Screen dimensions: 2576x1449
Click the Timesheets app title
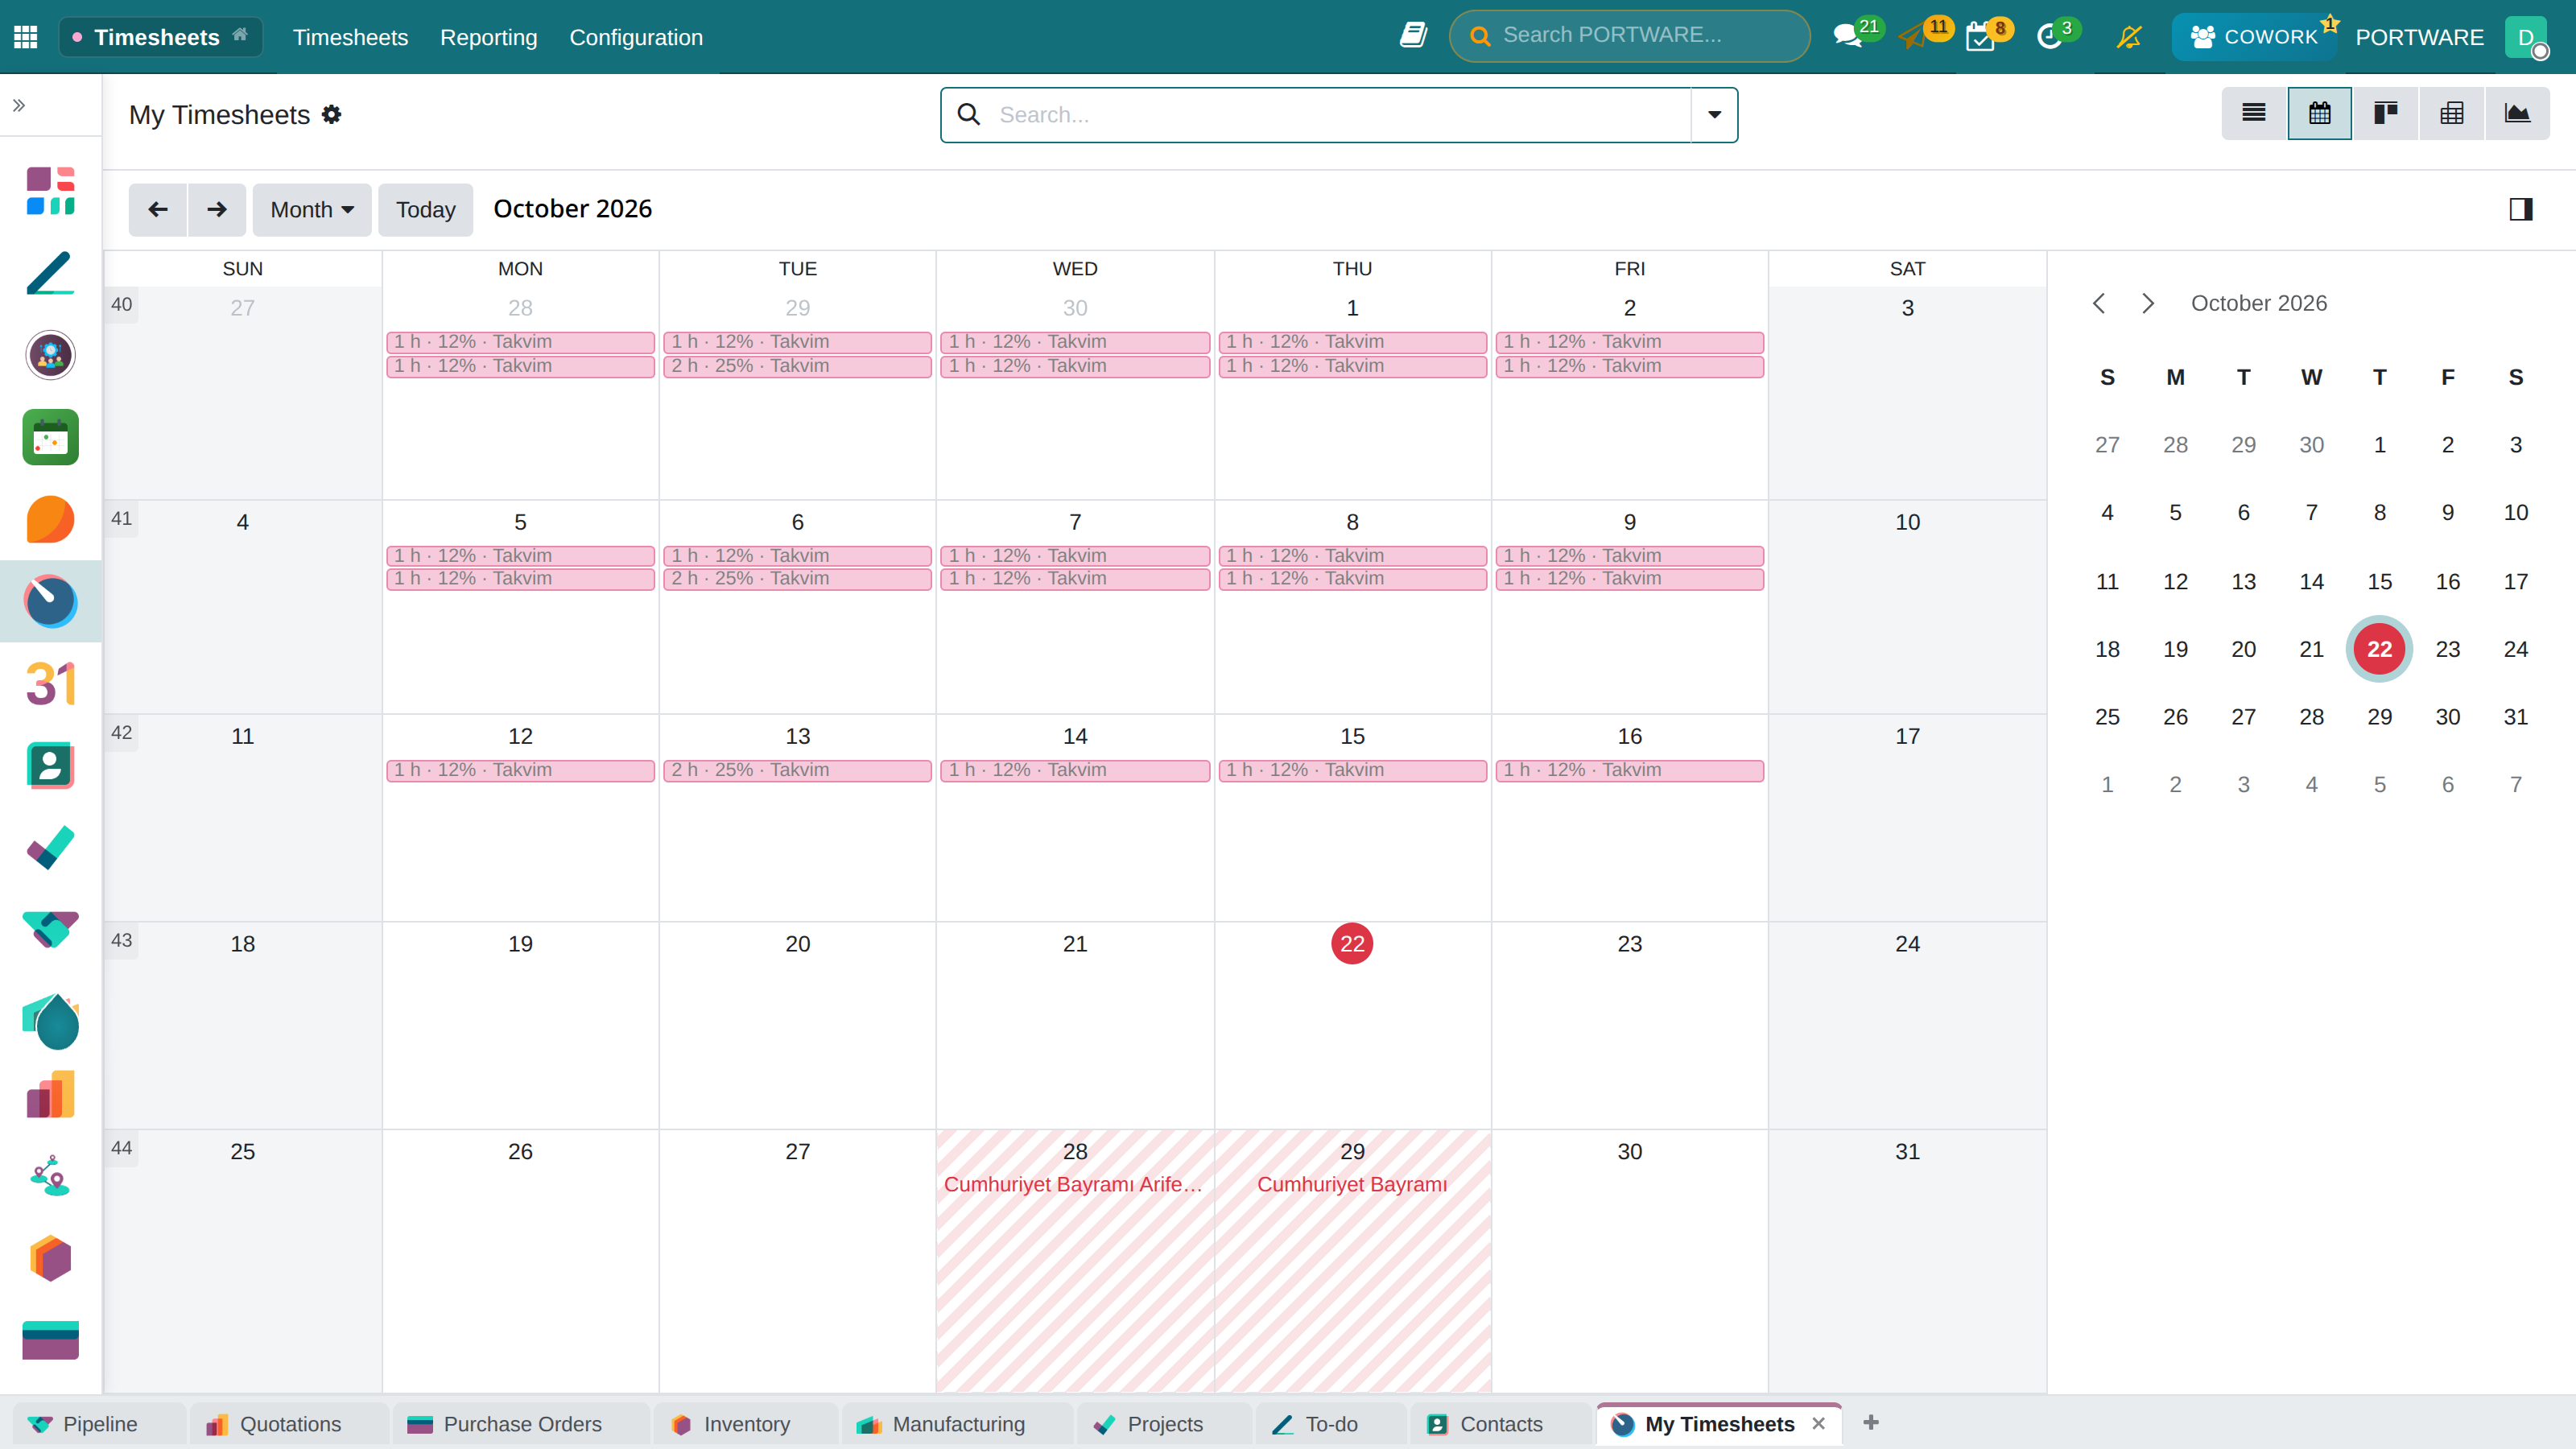pos(157,37)
